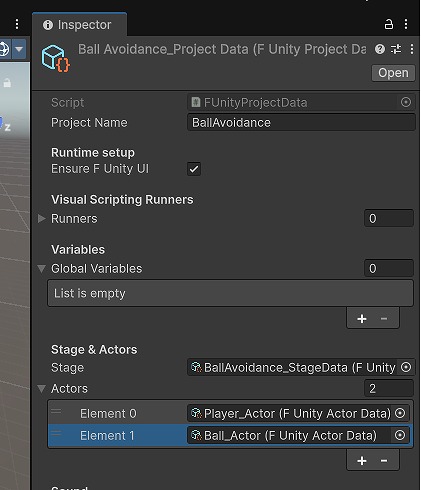421x490 pixels.
Task: Click the ScriptableObject asset icon
Action: [x=56, y=58]
